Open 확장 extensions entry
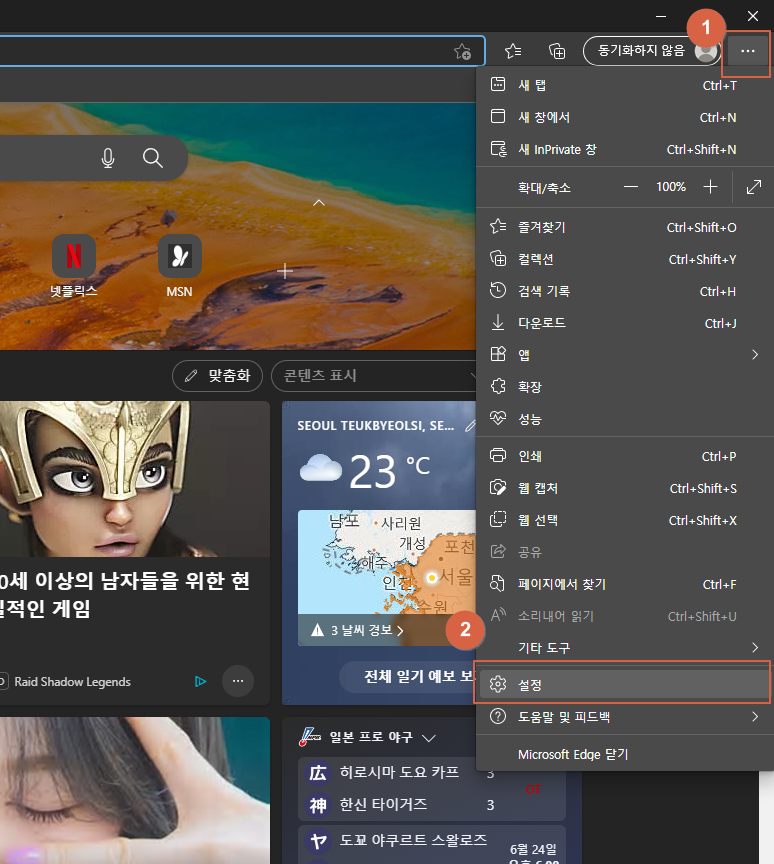Viewport: 774px width, 864px height. pos(624,387)
